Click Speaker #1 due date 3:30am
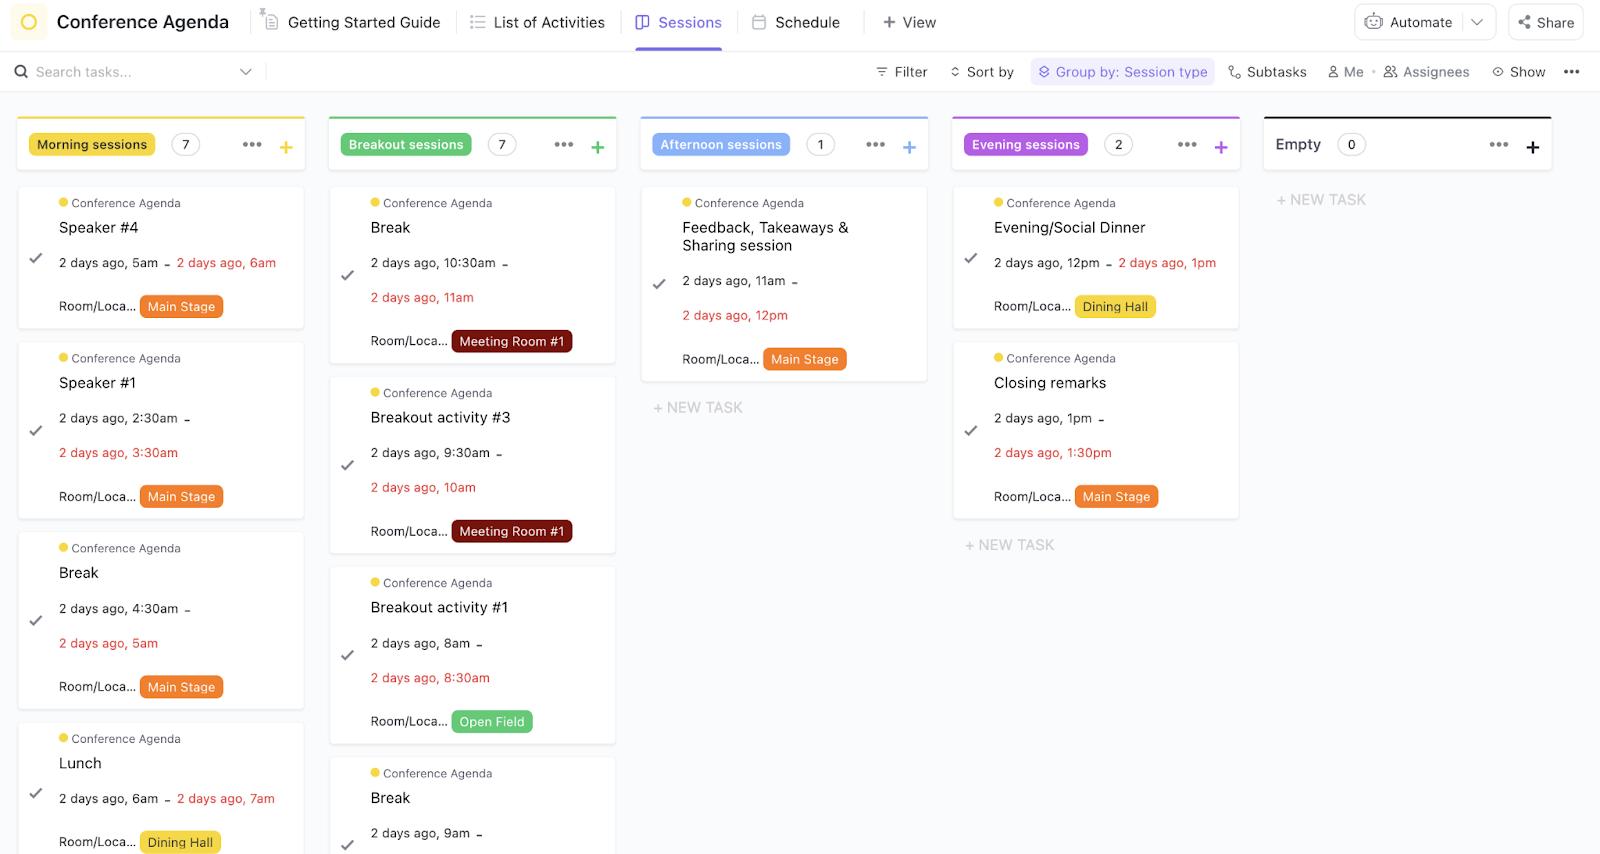The width and height of the screenshot is (1600, 854). (118, 453)
